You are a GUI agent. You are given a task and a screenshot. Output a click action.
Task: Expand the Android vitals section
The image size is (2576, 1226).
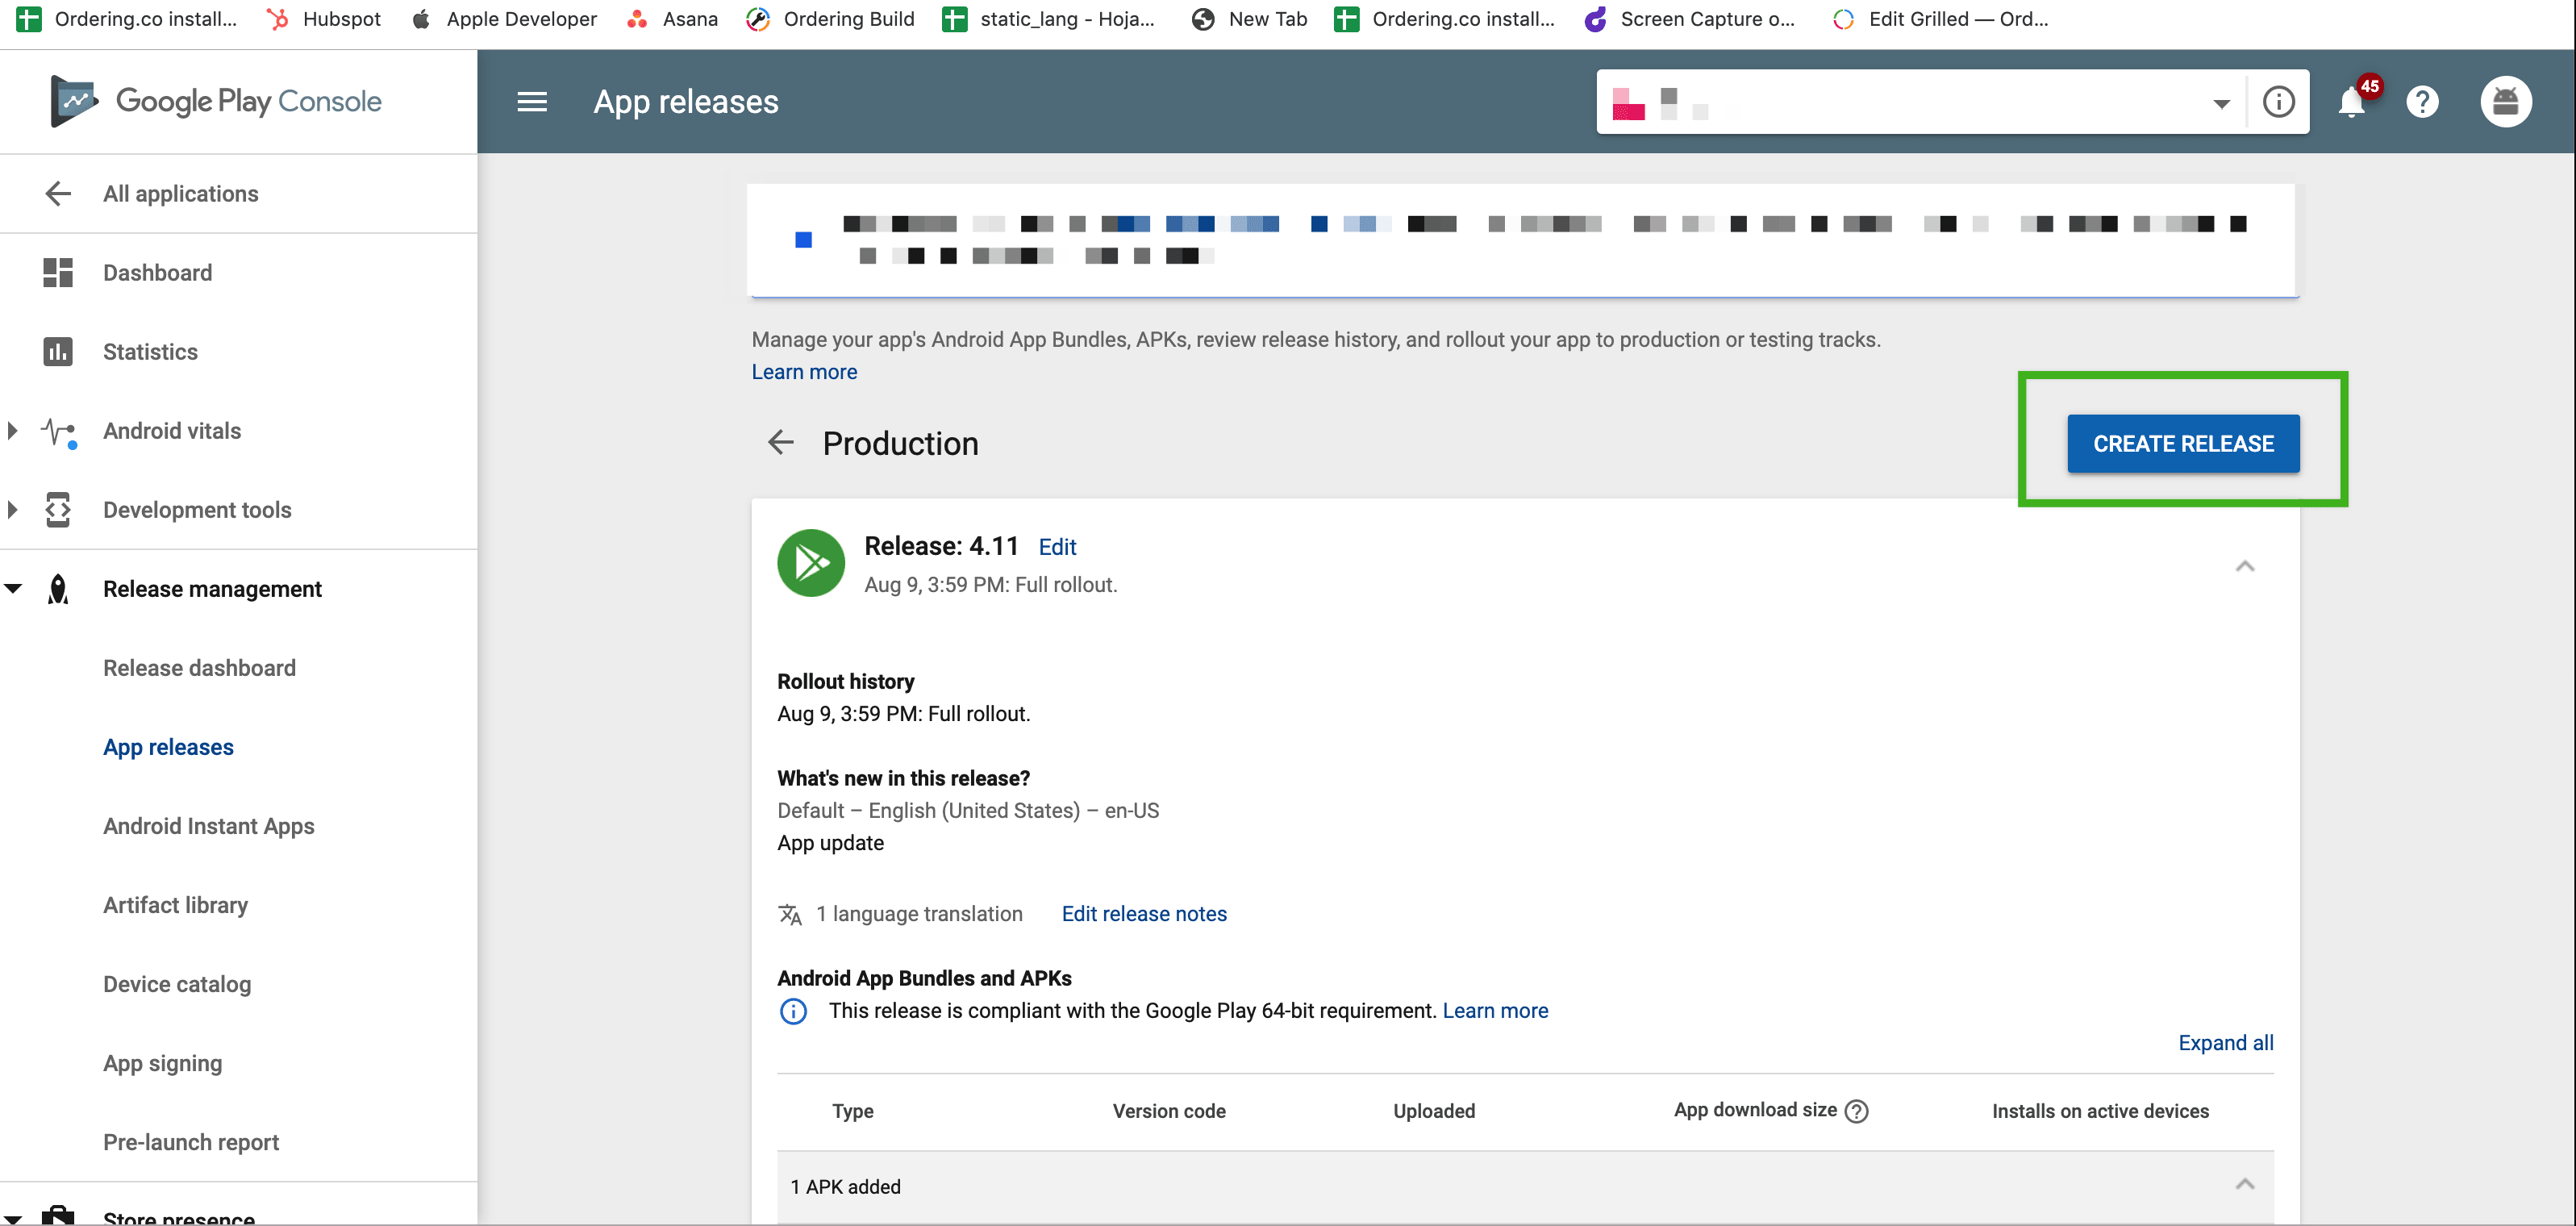(13, 431)
